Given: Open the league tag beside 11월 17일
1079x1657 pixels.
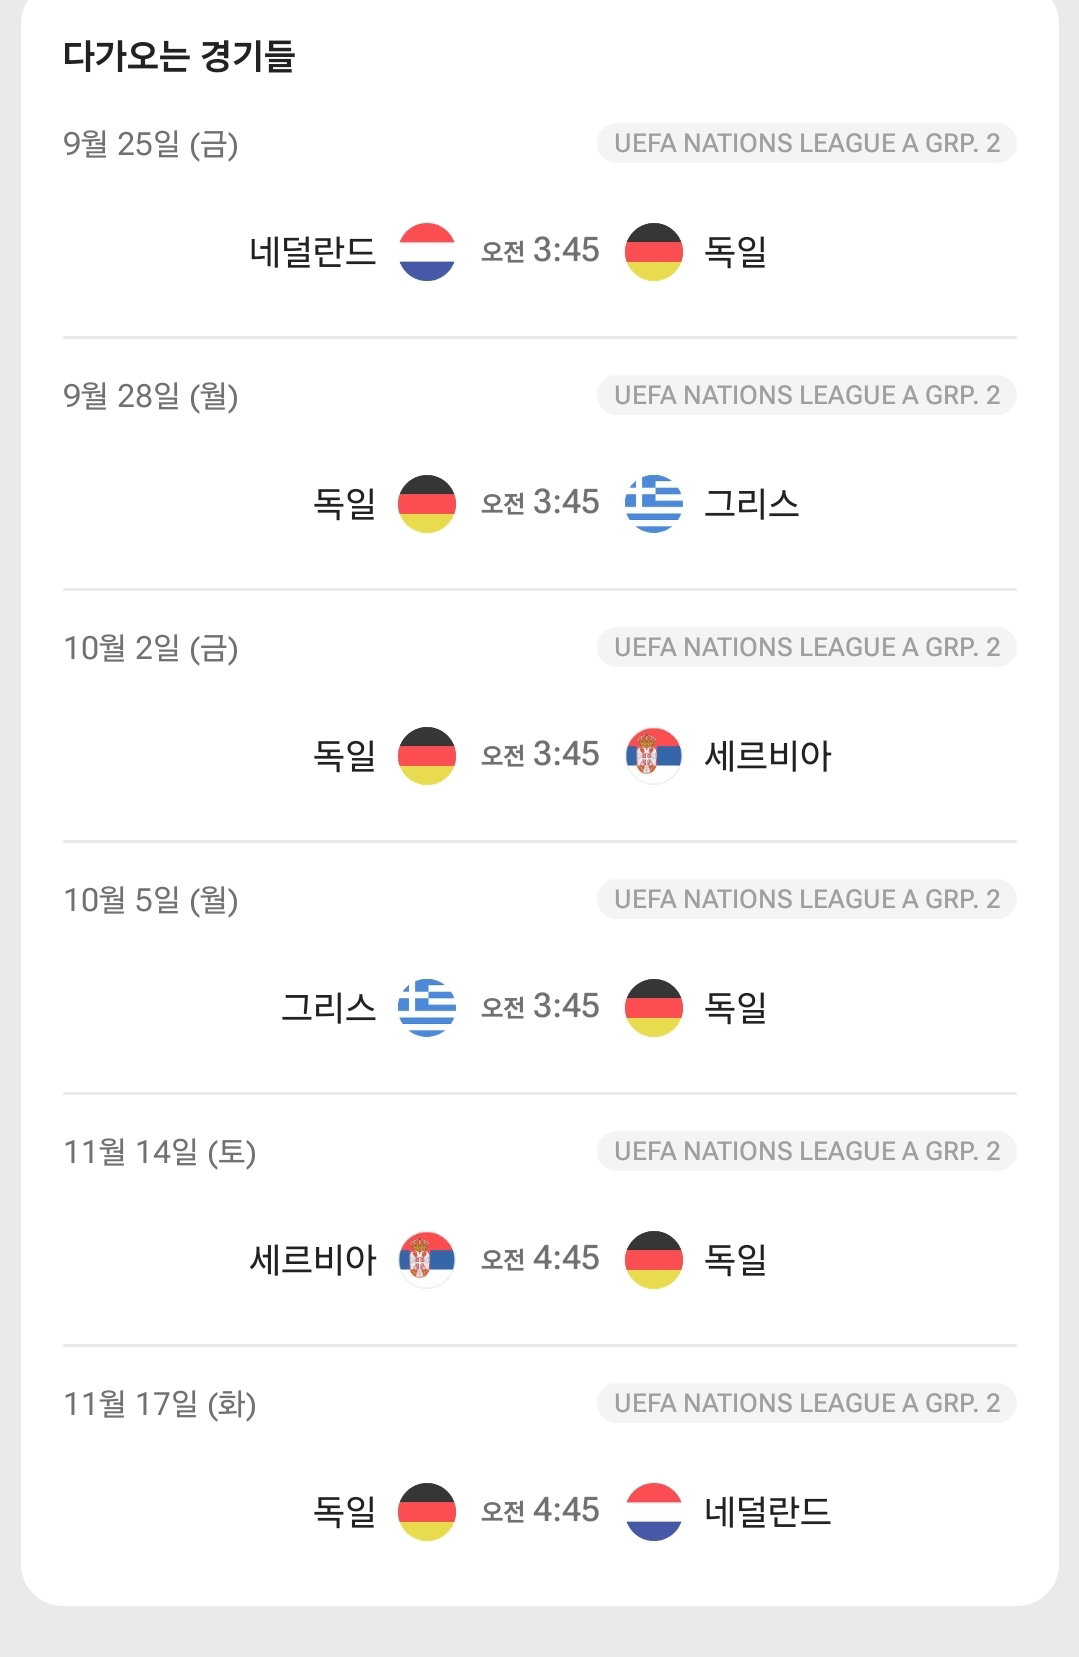Looking at the screenshot, I should click(807, 1403).
